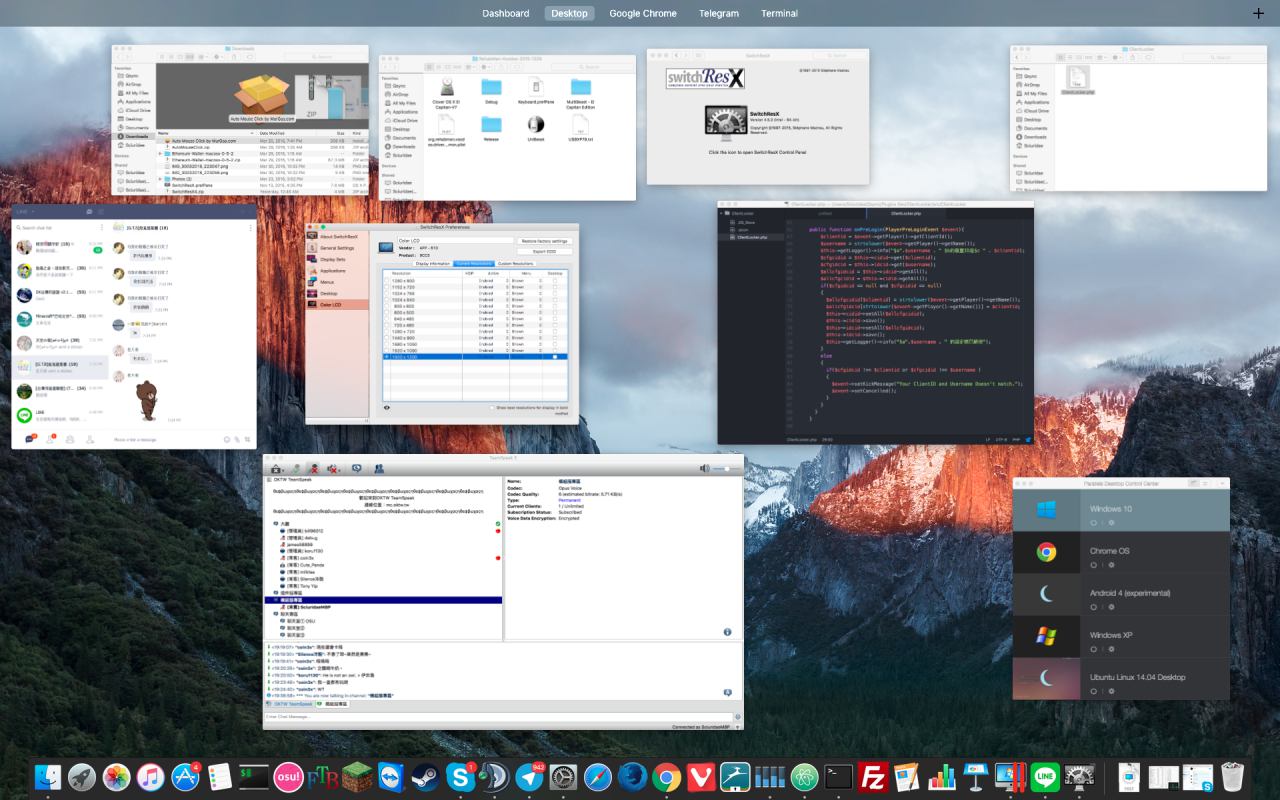Switch to the Telegram space
This screenshot has width=1280, height=800.
point(719,13)
